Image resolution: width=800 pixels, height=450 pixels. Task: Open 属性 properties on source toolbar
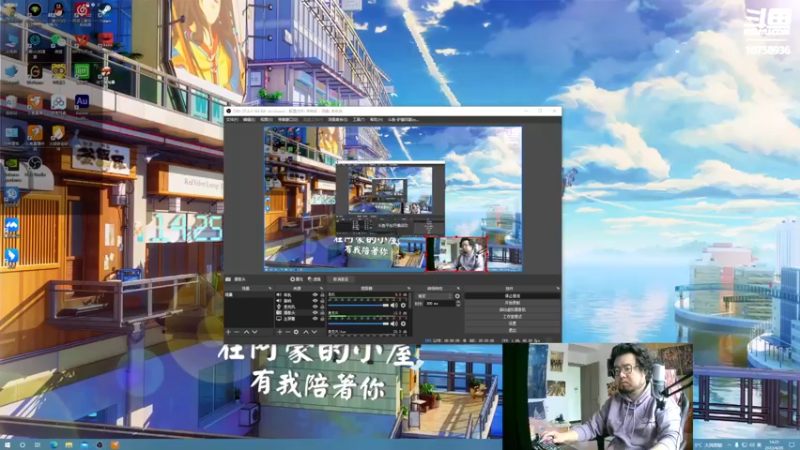[296, 279]
